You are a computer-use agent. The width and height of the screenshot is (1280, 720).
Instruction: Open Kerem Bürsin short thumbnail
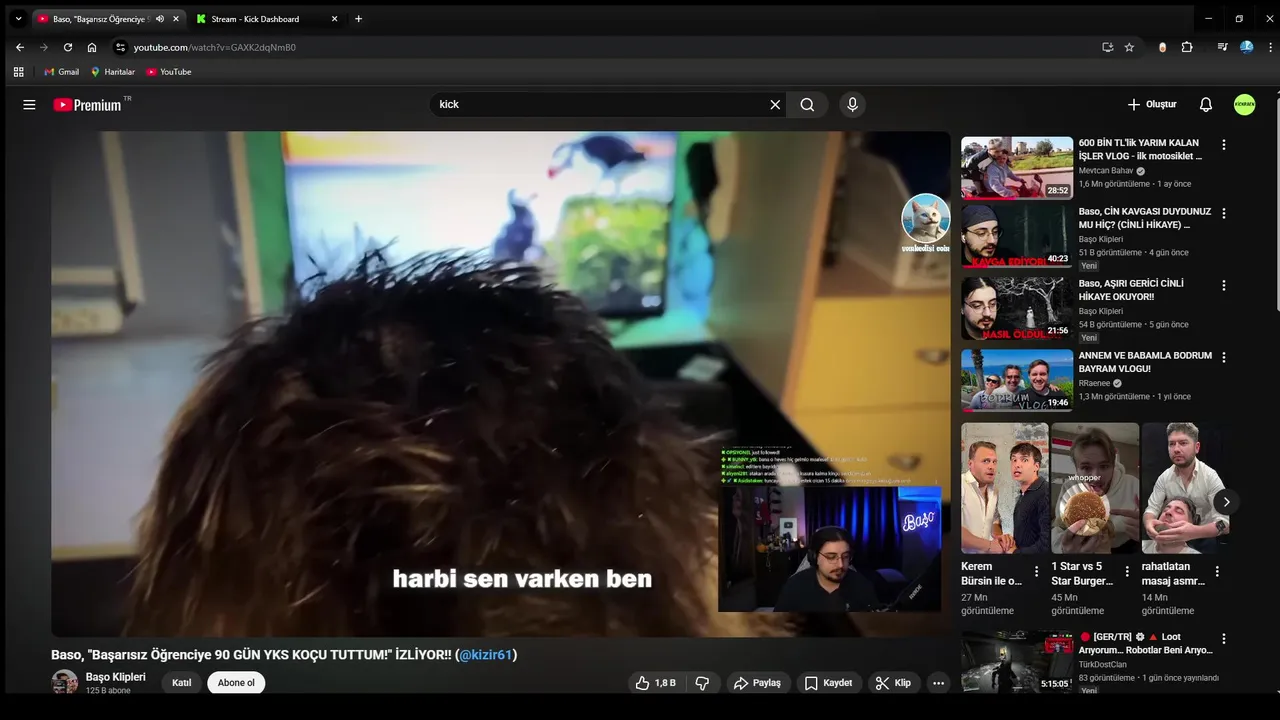click(1005, 488)
